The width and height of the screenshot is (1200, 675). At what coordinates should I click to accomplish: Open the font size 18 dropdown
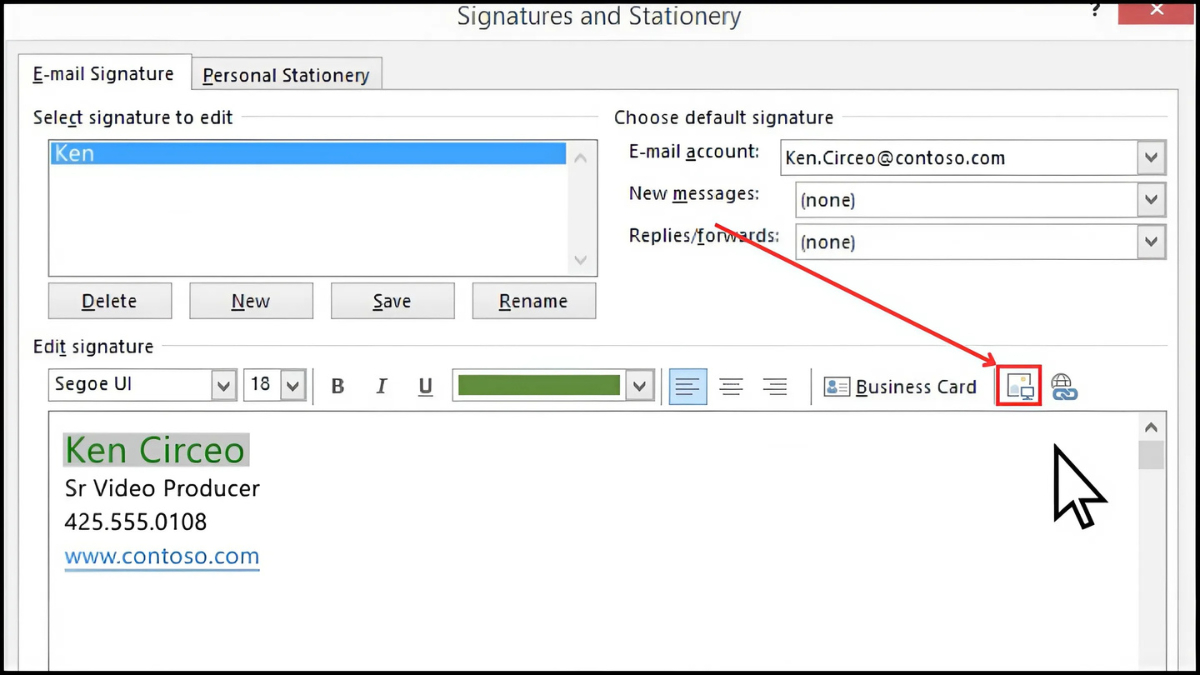pyautogui.click(x=292, y=385)
